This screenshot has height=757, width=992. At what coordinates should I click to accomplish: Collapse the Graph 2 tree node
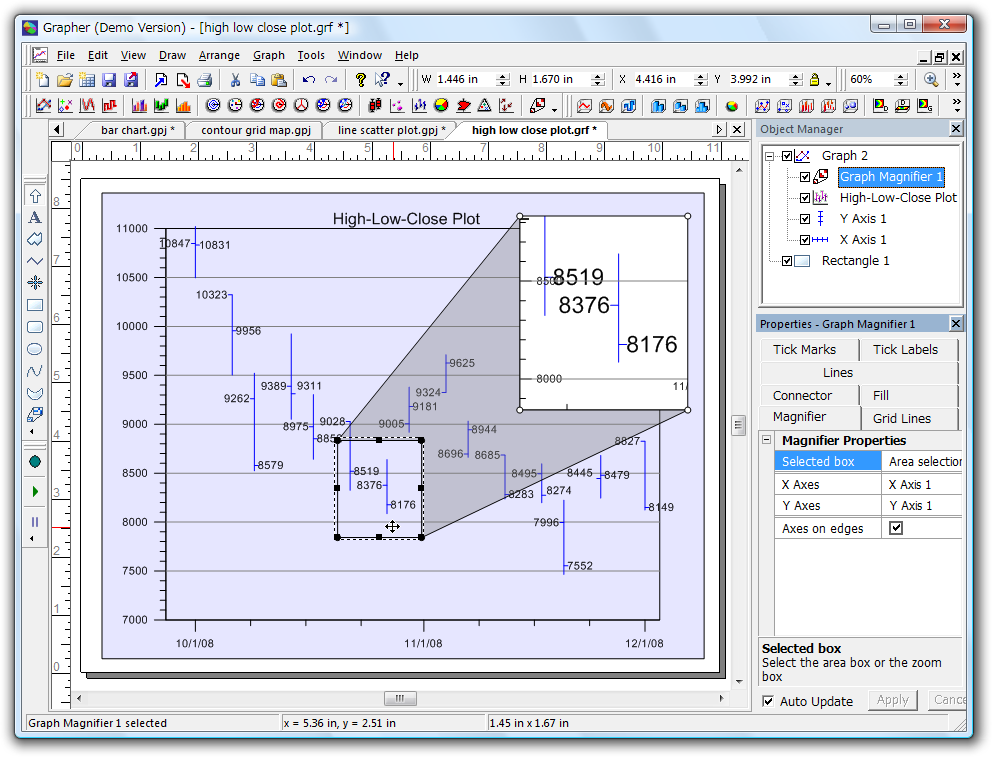coord(770,156)
